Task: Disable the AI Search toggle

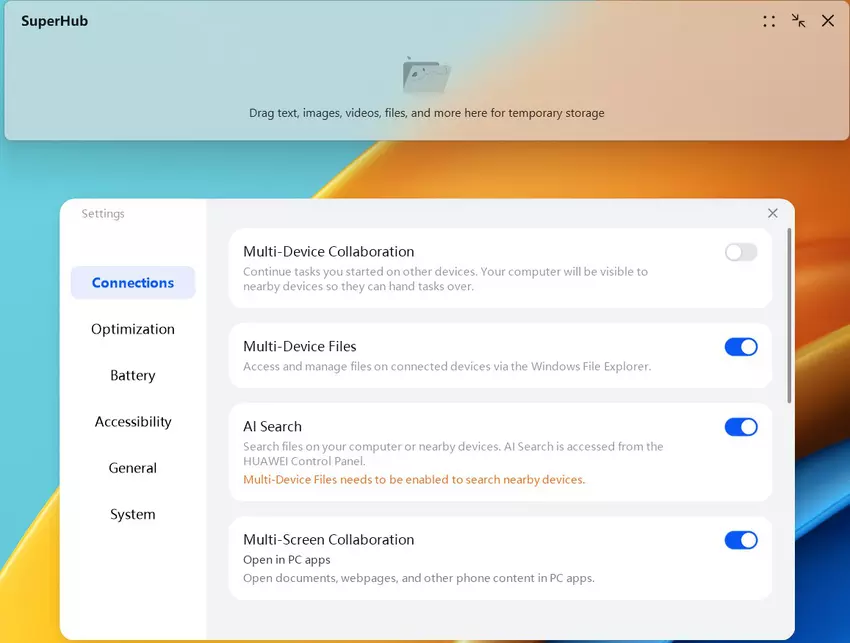Action: (x=741, y=427)
